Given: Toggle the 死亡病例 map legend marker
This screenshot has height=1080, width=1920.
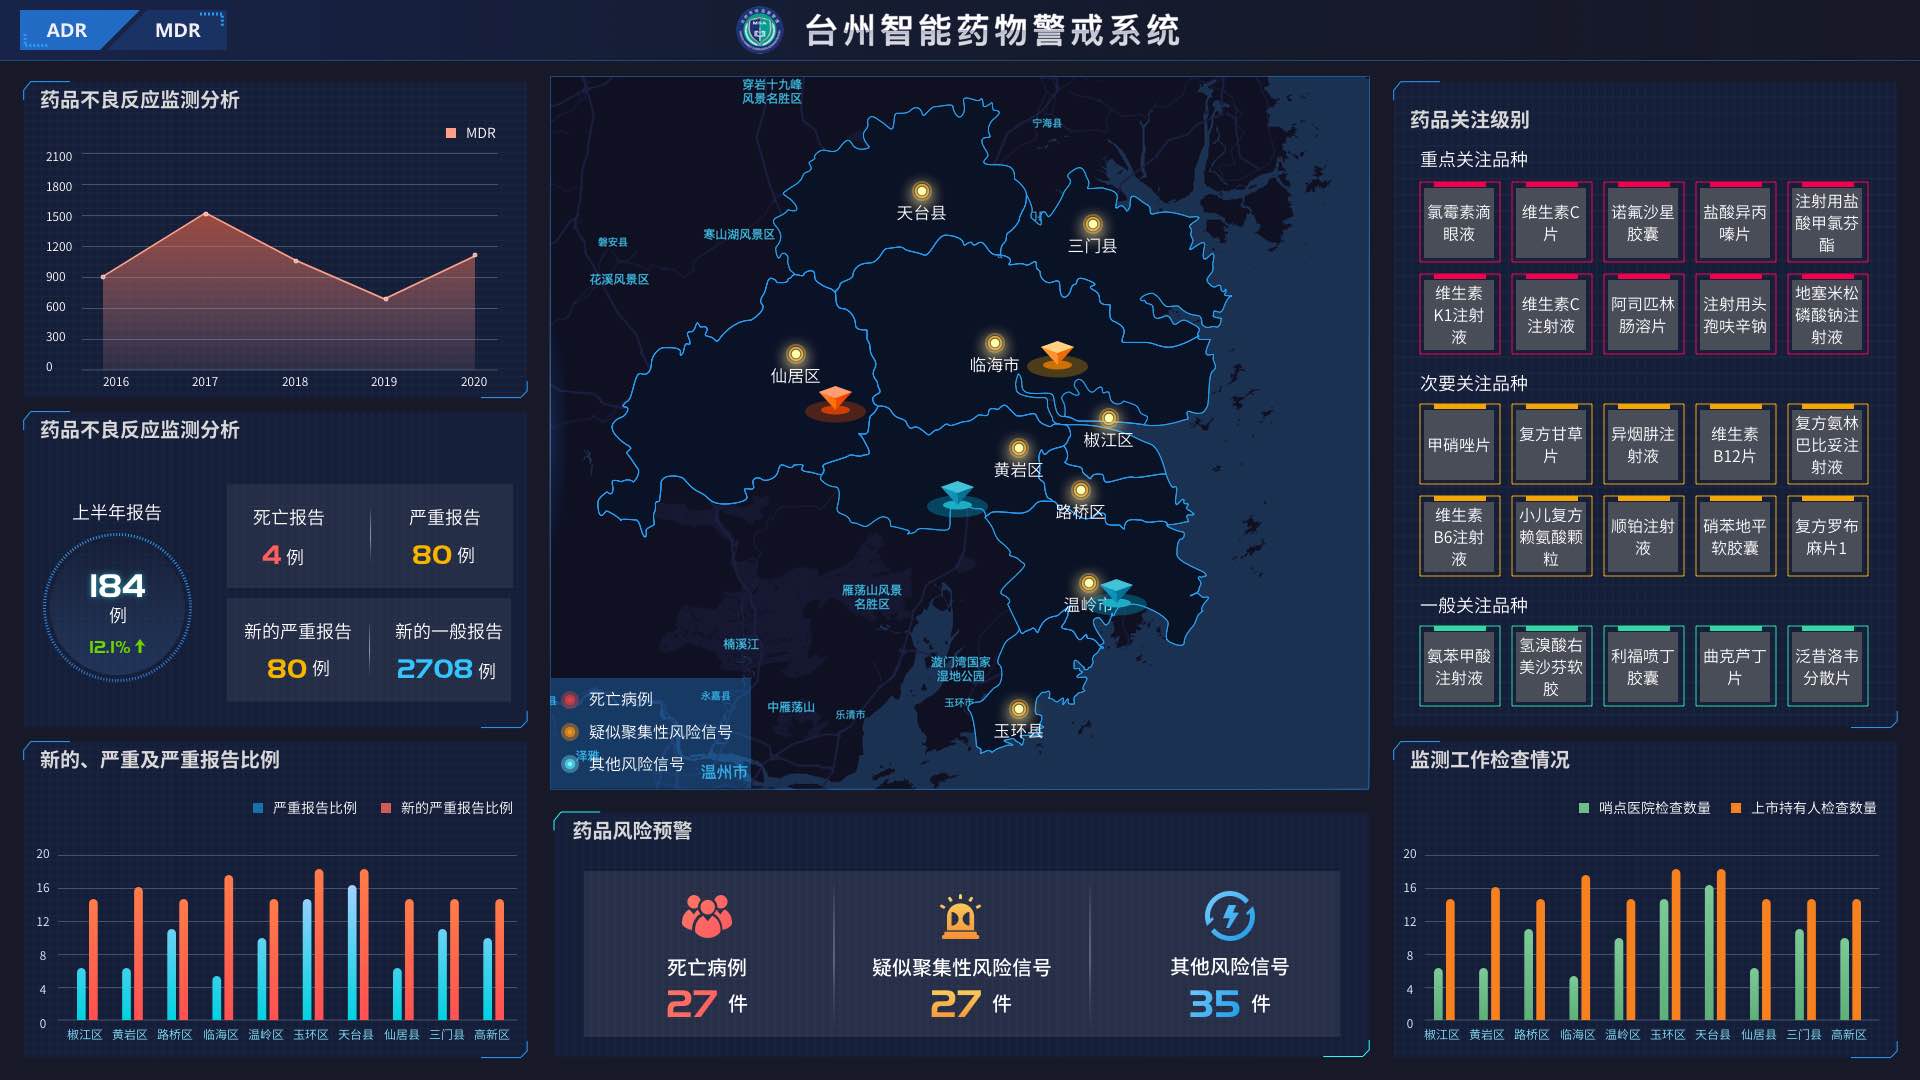Looking at the screenshot, I should [570, 700].
